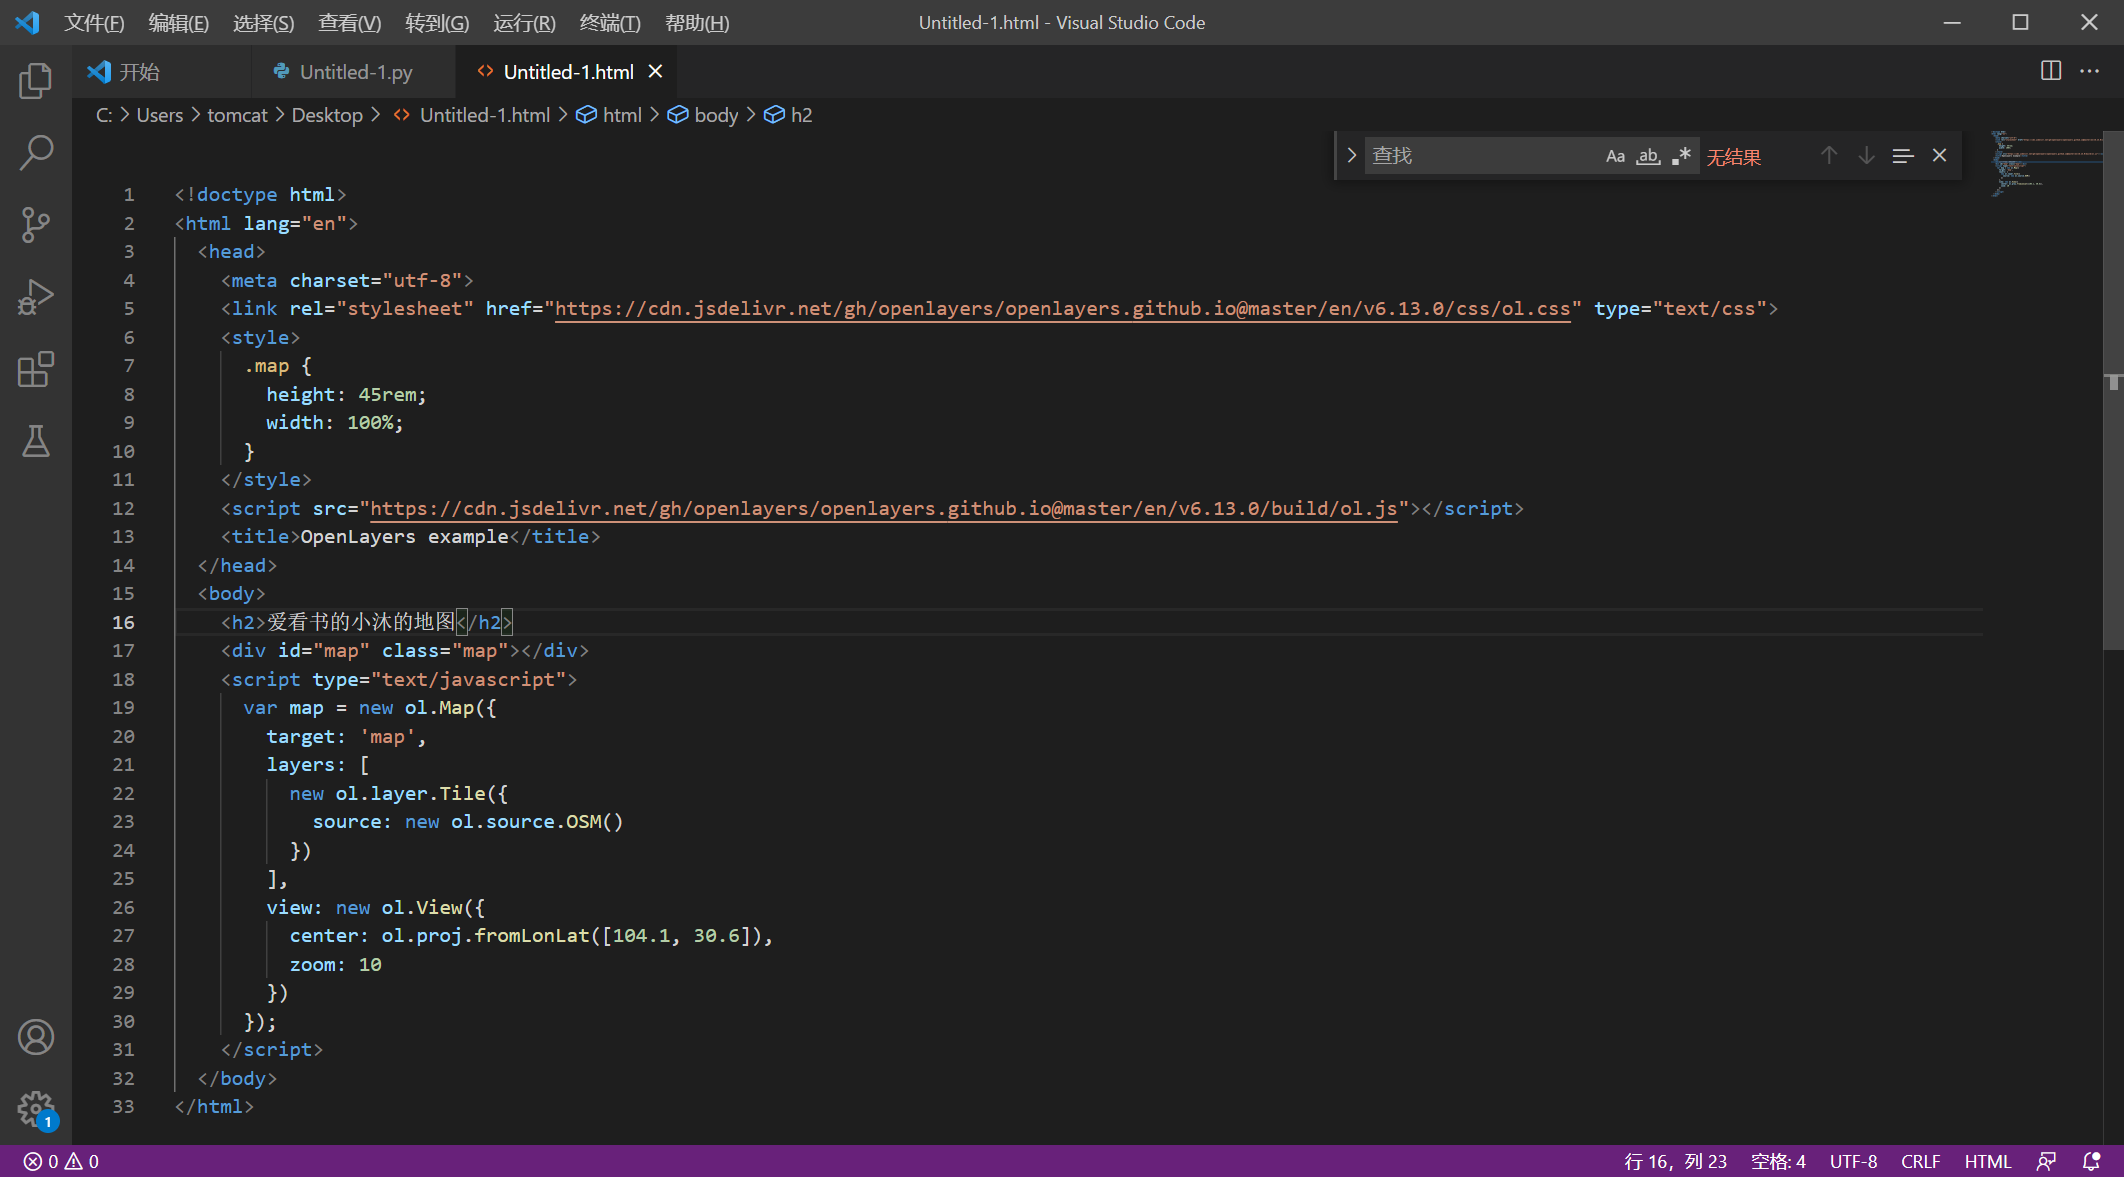This screenshot has width=2124, height=1177.
Task: Open the editor more actions ellipsis
Action: [2090, 71]
